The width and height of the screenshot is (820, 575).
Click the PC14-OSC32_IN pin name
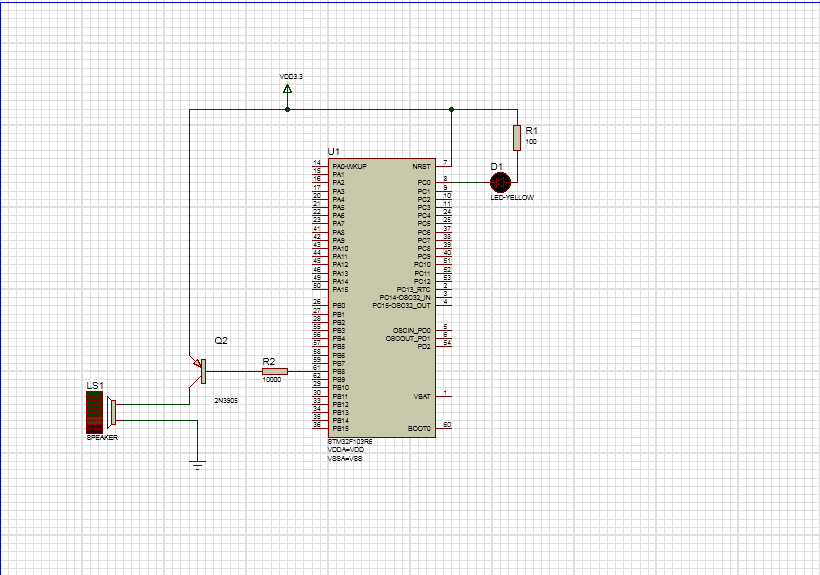coord(405,297)
